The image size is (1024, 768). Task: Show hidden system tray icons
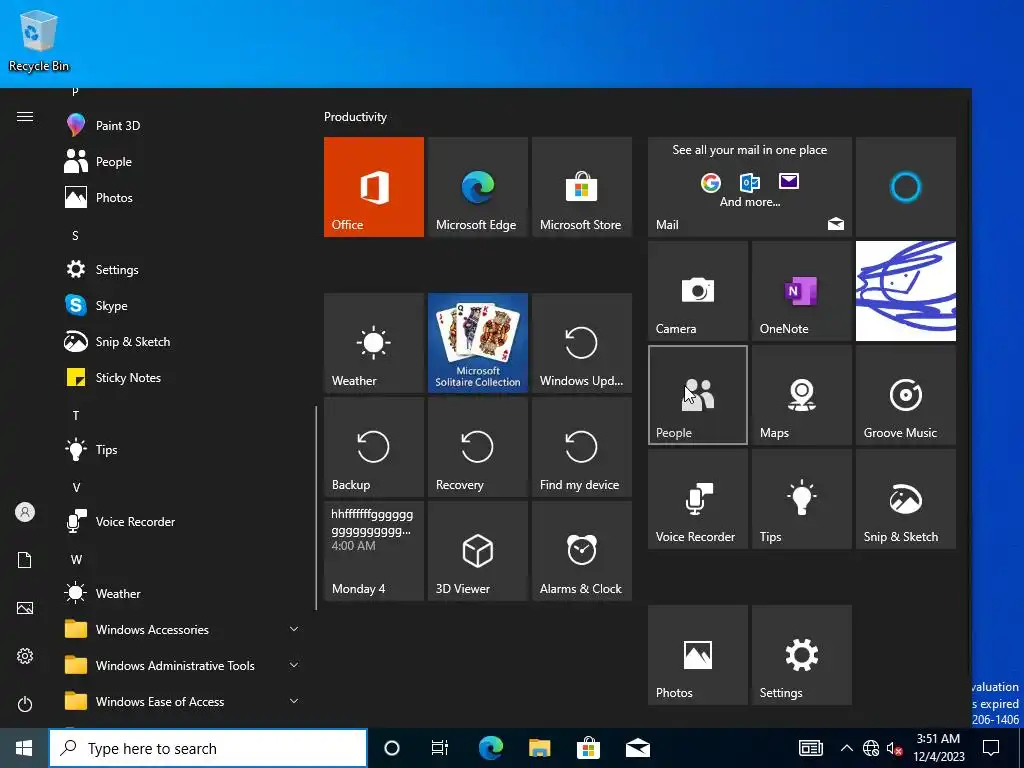846,748
